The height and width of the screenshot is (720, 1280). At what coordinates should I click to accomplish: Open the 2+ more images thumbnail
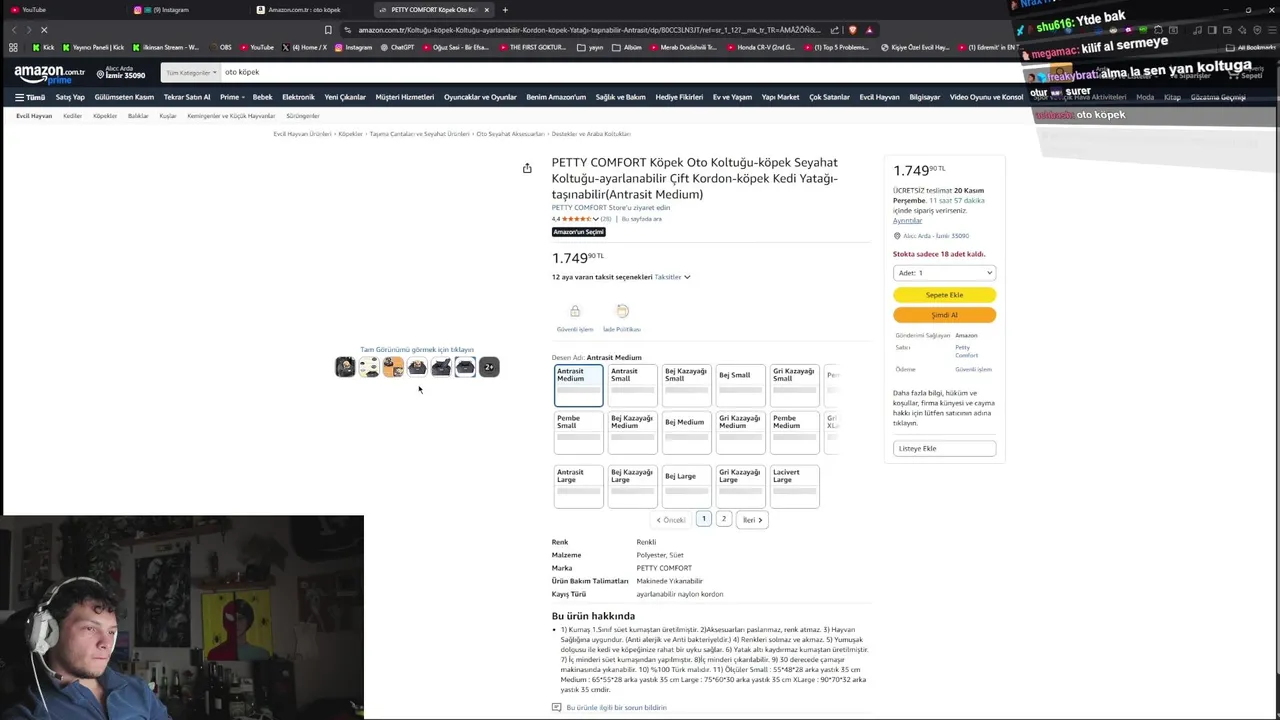coord(489,367)
